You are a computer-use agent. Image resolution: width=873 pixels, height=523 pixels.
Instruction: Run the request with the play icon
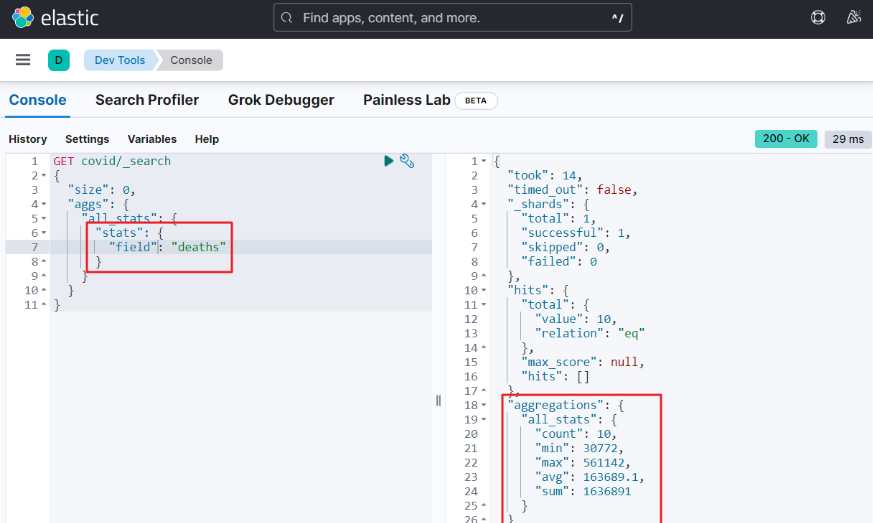point(389,161)
